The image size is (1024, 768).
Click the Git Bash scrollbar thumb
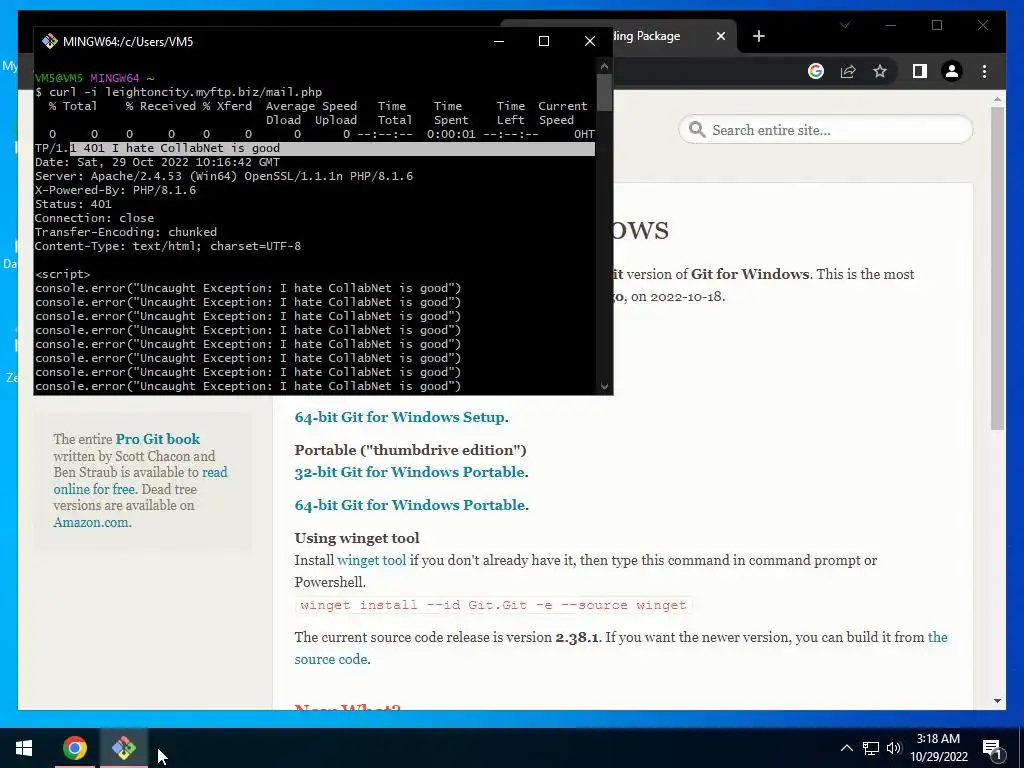click(x=604, y=92)
